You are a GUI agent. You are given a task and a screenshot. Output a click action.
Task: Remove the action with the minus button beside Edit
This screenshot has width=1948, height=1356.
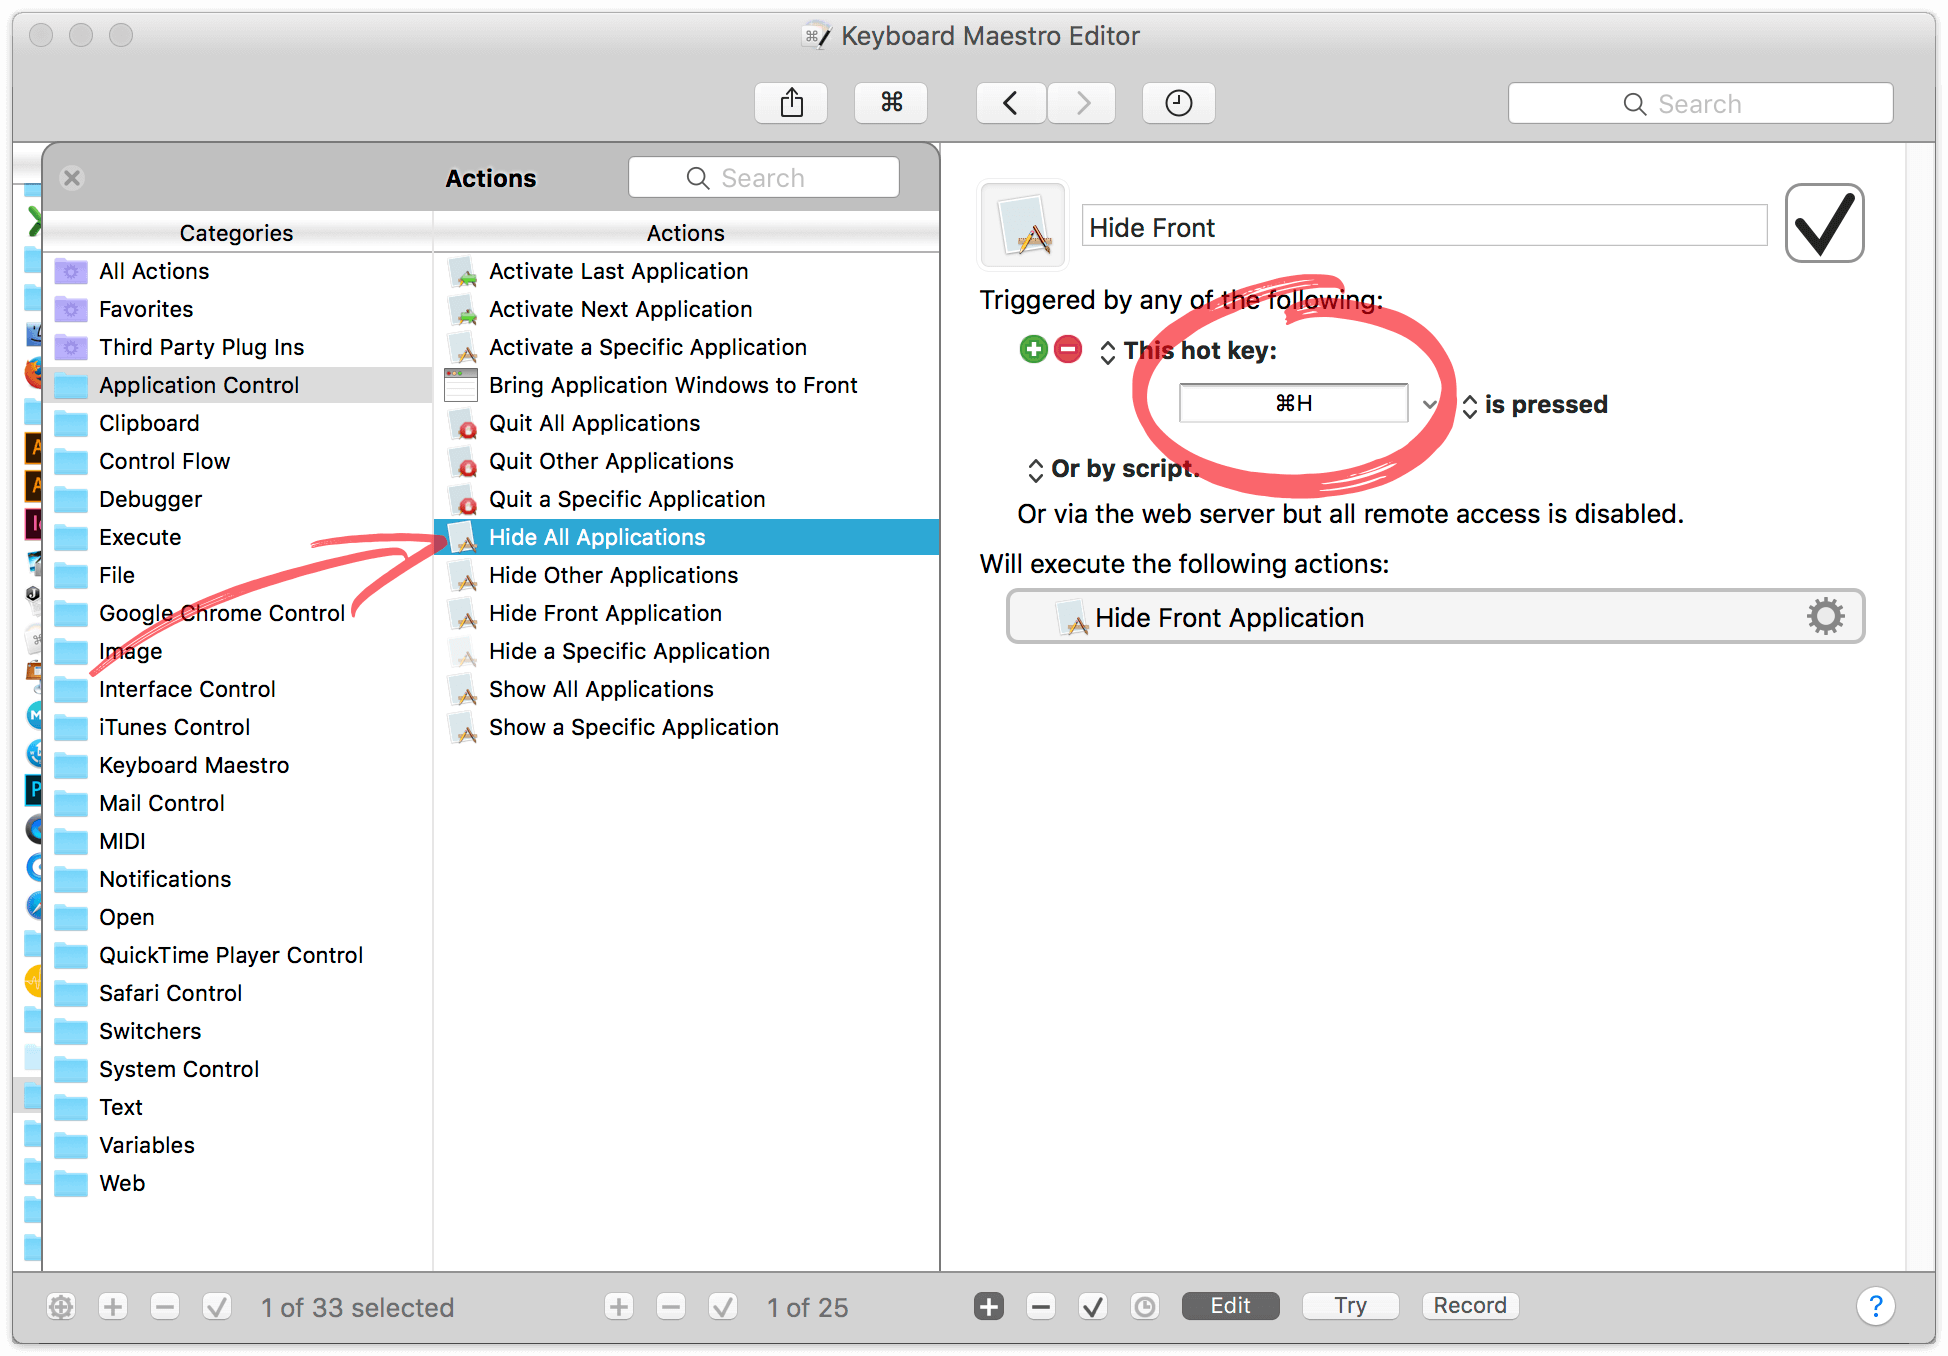[1041, 1306]
